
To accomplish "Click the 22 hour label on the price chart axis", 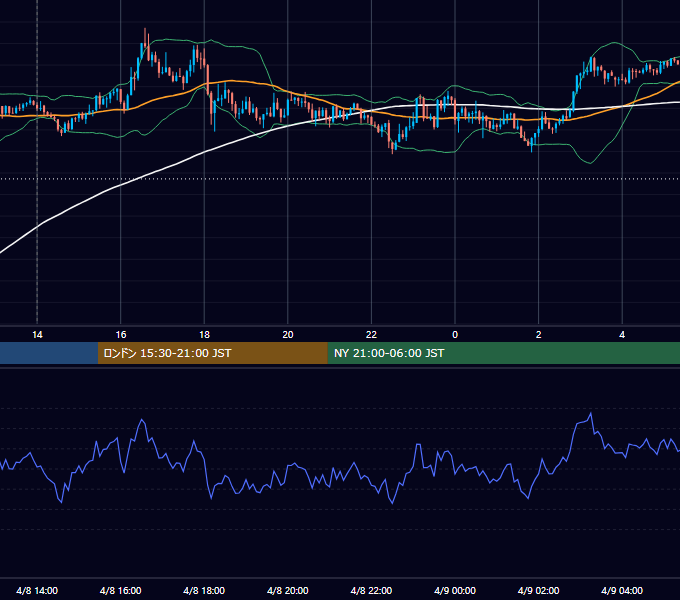I will pyautogui.click(x=371, y=335).
